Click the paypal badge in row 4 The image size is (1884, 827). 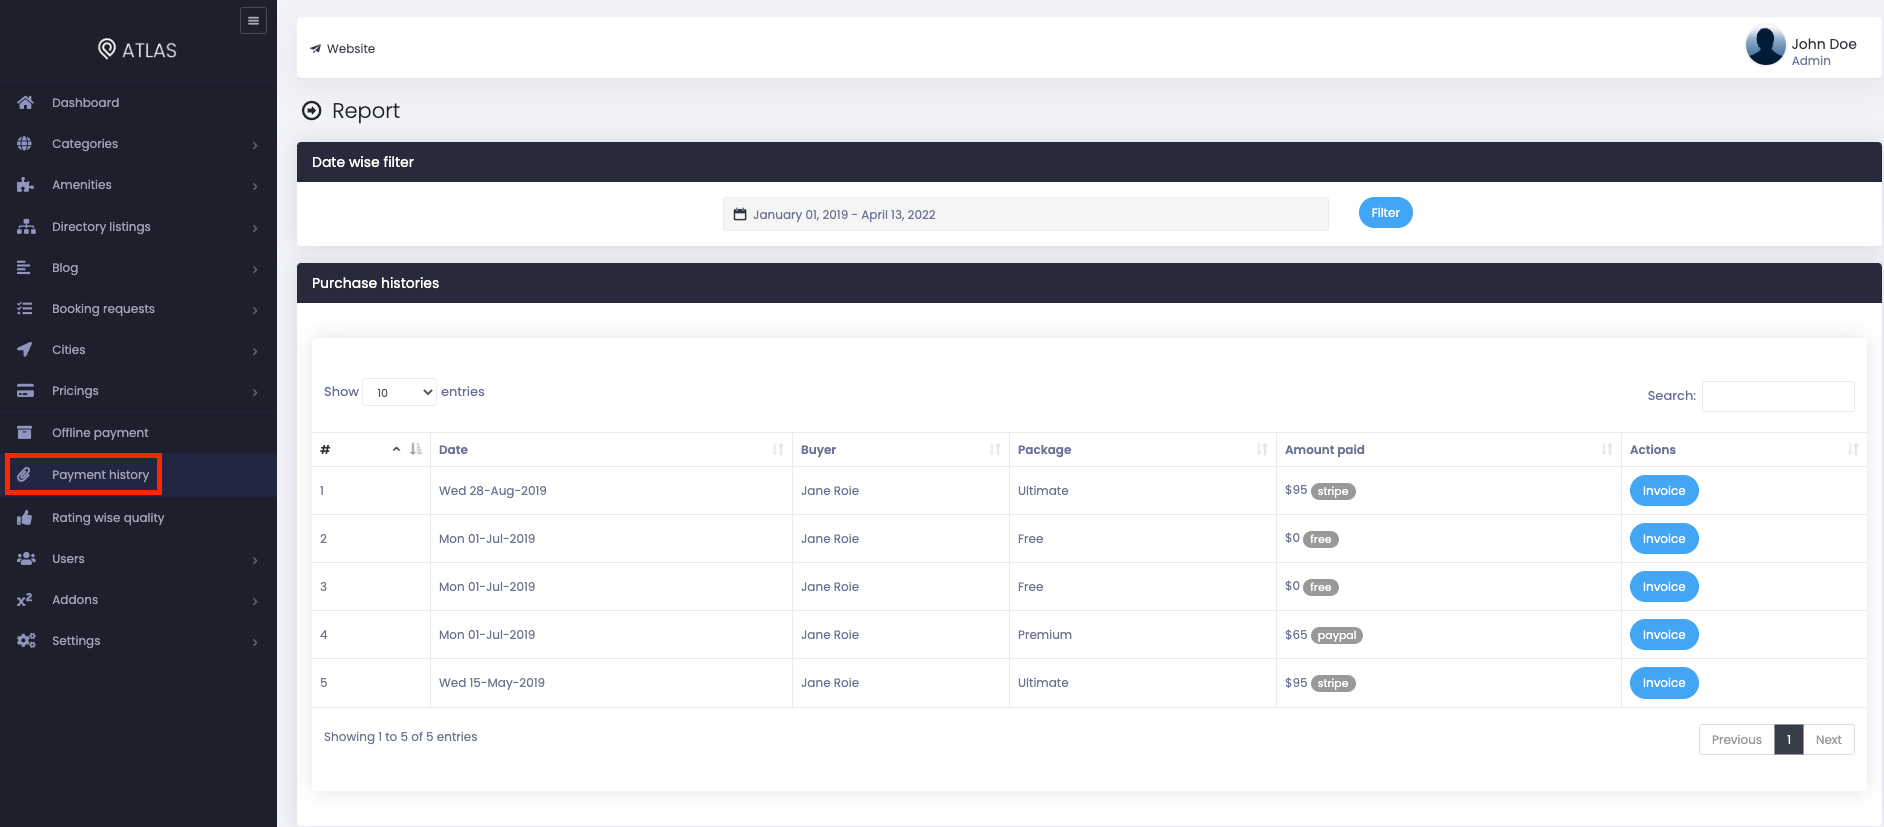(x=1337, y=635)
